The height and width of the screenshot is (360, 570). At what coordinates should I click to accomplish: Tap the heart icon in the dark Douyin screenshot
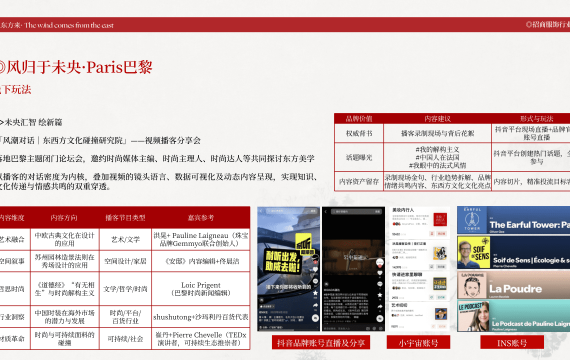pyautogui.click(x=380, y=273)
